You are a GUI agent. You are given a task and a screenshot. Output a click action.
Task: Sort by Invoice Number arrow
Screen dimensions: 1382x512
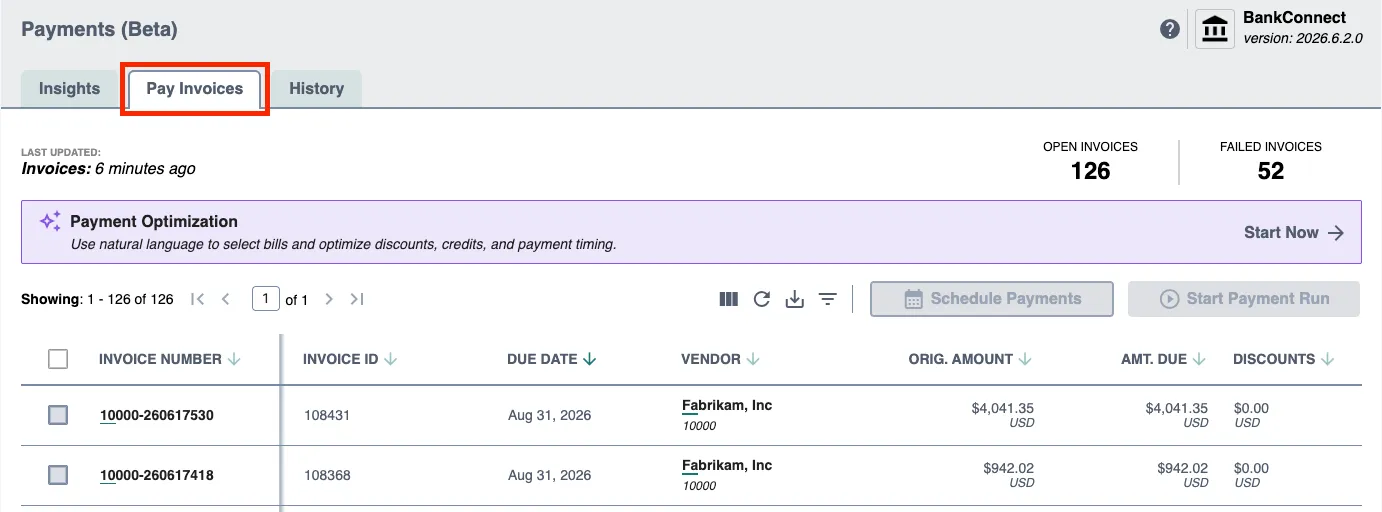[234, 359]
